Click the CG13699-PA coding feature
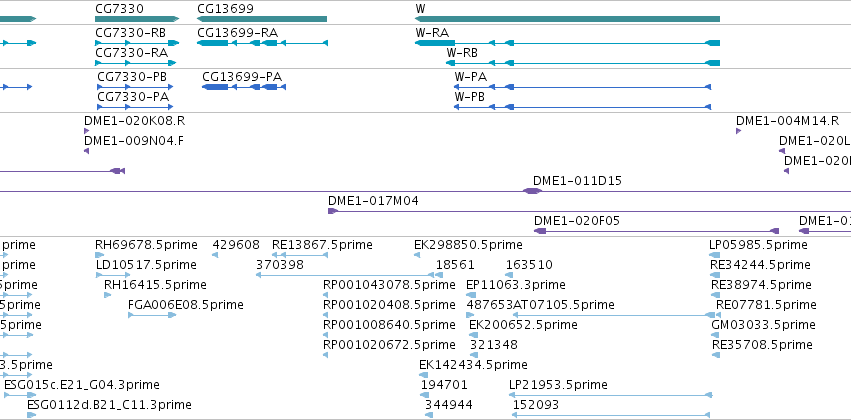This screenshot has width=851, height=420. click(x=244, y=87)
